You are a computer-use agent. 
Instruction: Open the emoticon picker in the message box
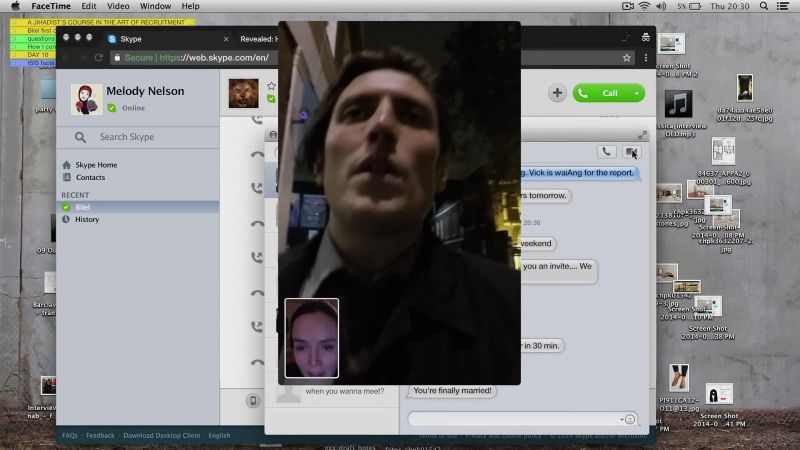pos(630,419)
